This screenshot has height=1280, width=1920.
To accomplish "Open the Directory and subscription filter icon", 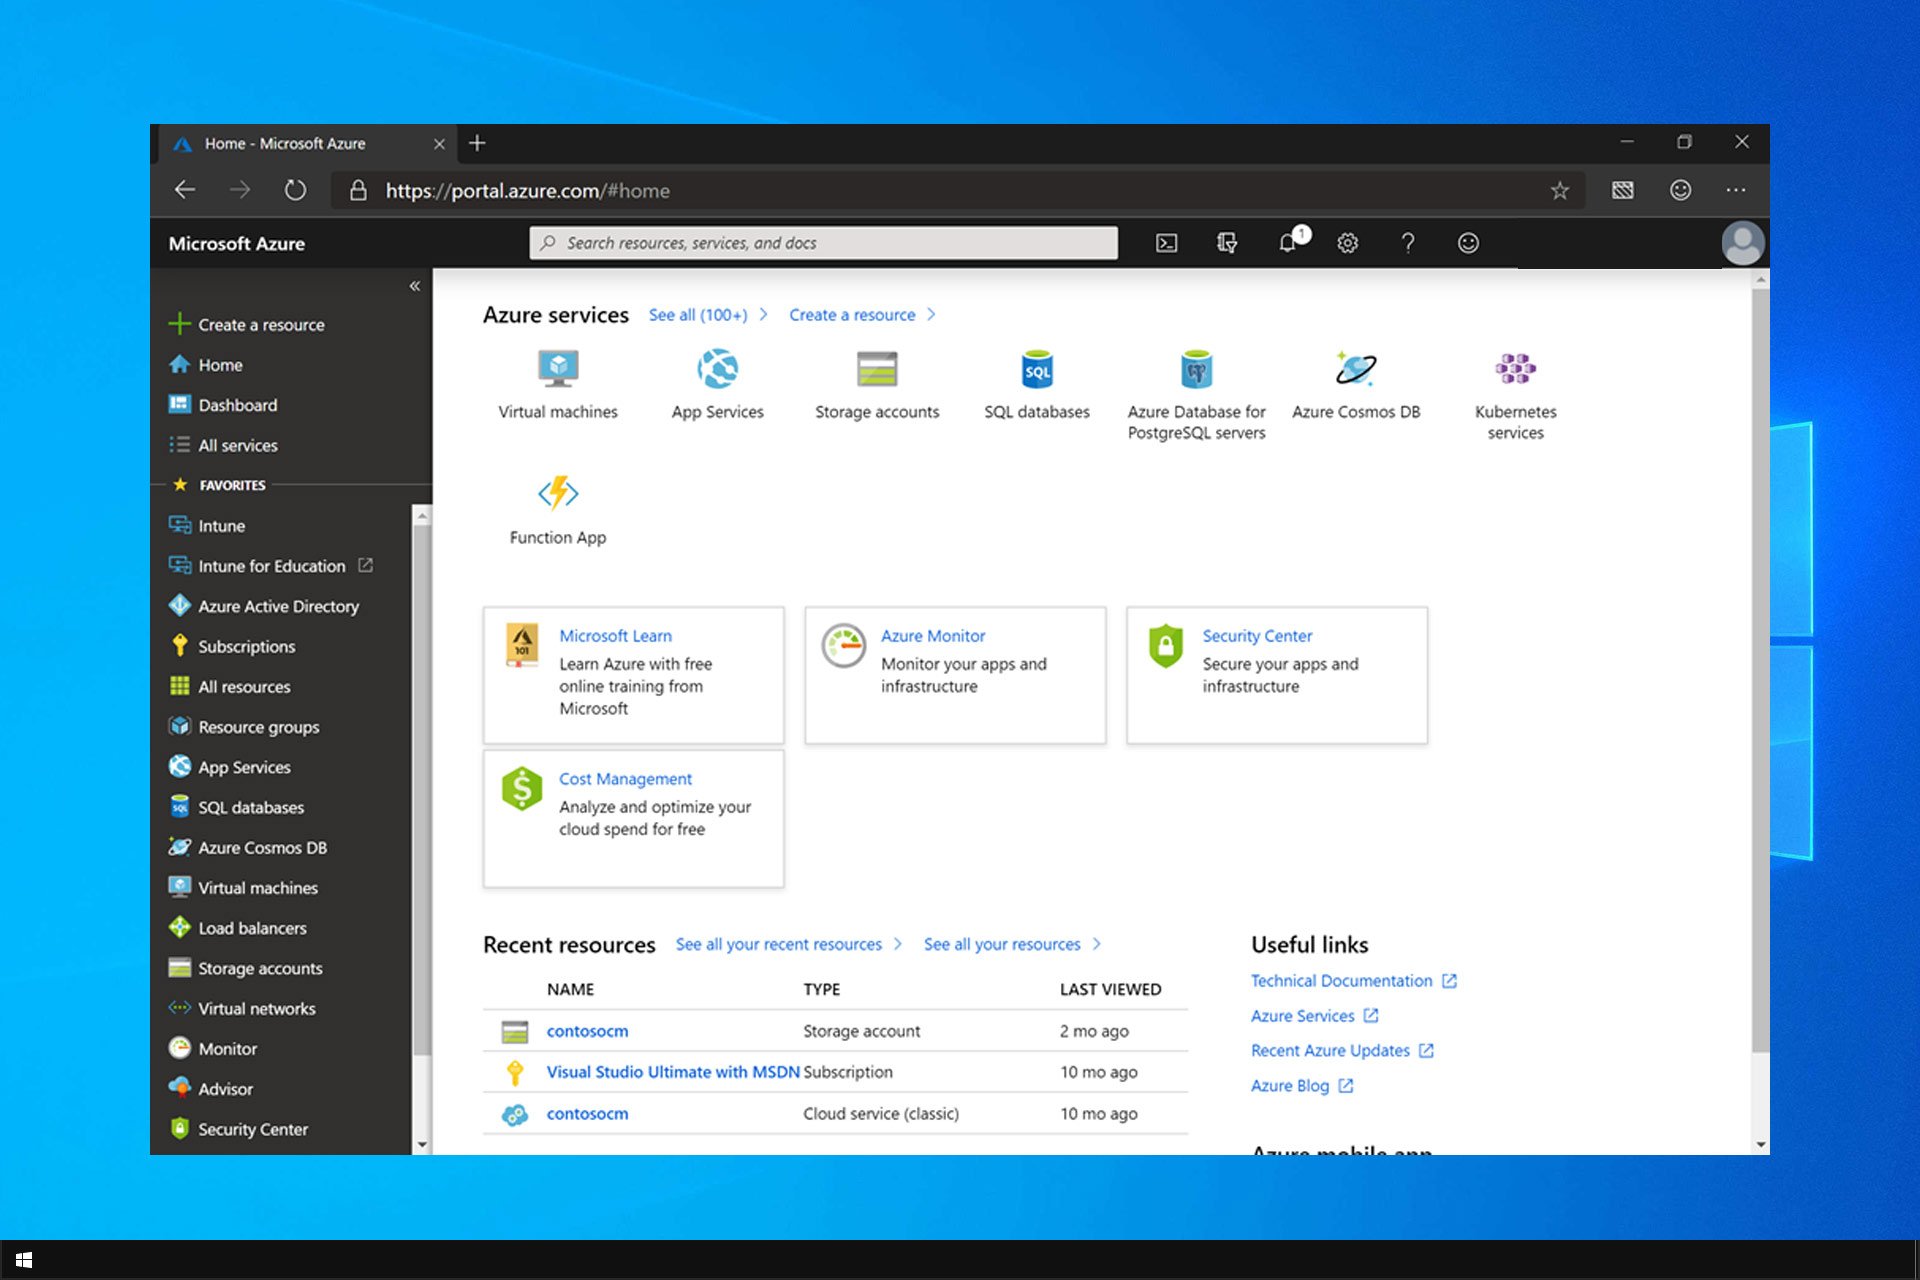I will point(1227,243).
